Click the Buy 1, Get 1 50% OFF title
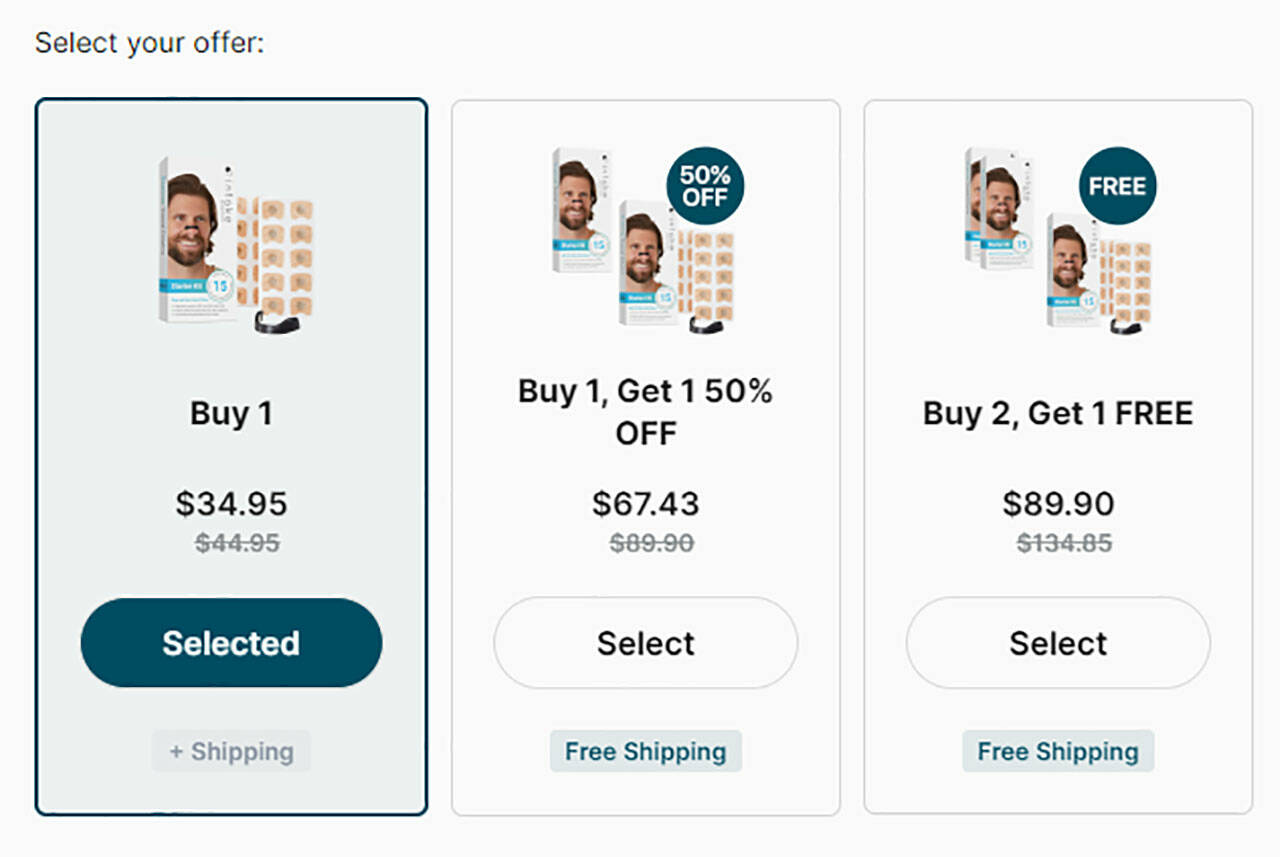This screenshot has height=857, width=1280. (x=645, y=412)
